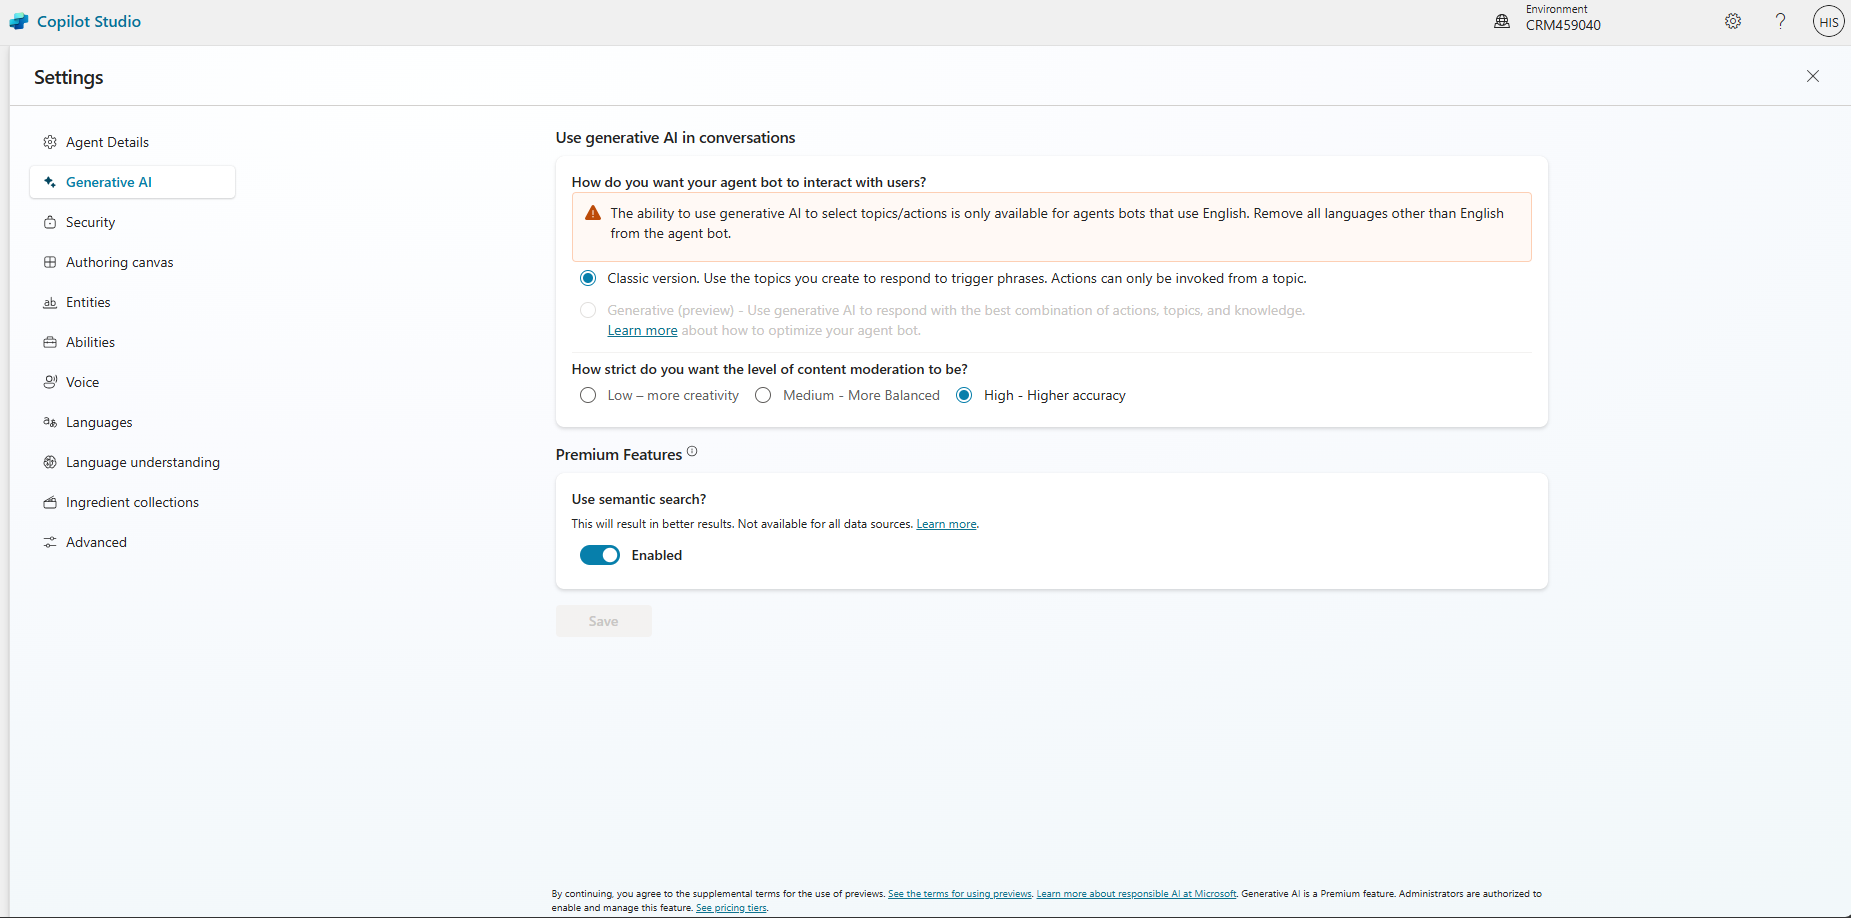Click the Language understanding brain icon

[x=50, y=462]
